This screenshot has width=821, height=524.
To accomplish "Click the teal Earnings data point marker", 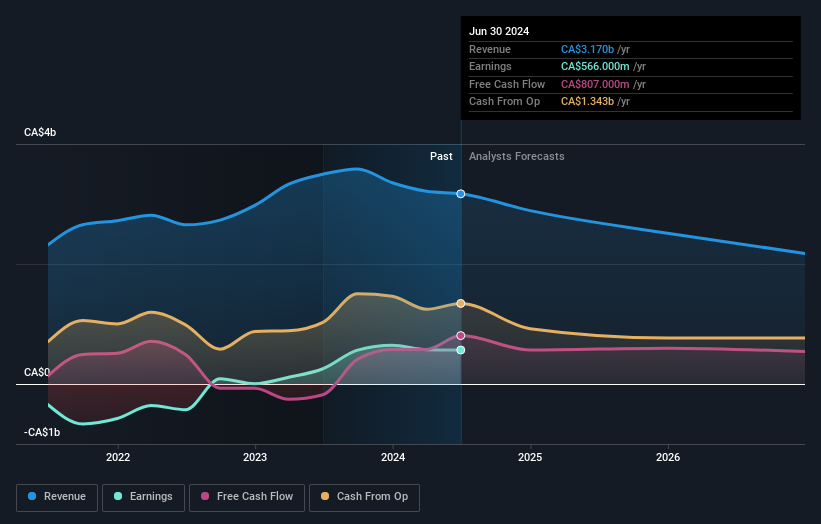I will [461, 350].
